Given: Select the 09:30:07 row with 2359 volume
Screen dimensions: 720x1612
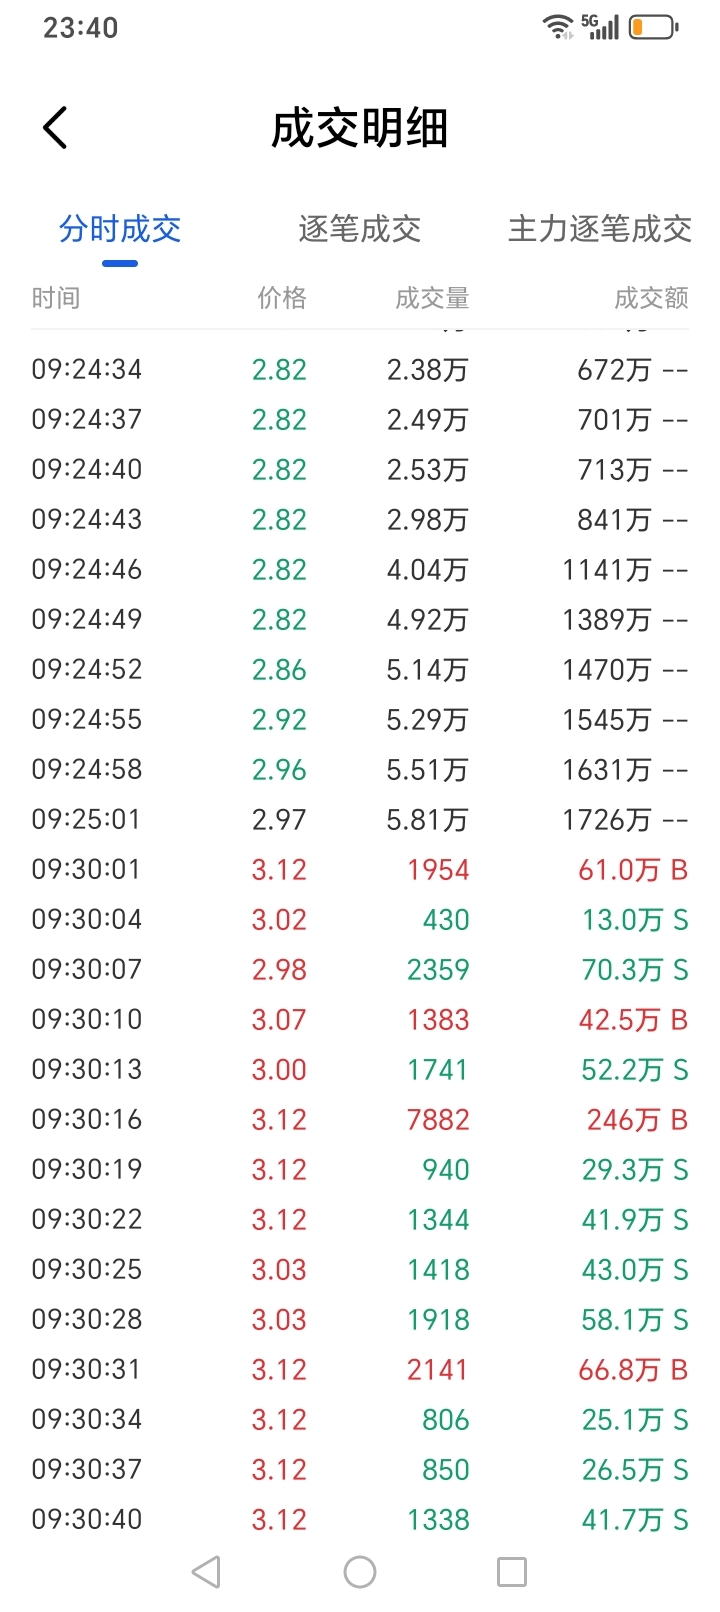Looking at the screenshot, I should click(x=360, y=969).
